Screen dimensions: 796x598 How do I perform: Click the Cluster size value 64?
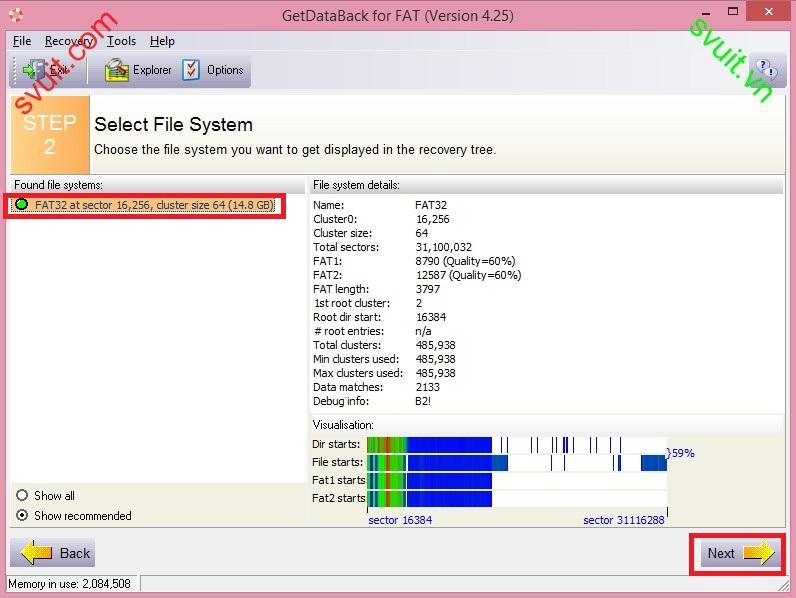[x=421, y=233]
